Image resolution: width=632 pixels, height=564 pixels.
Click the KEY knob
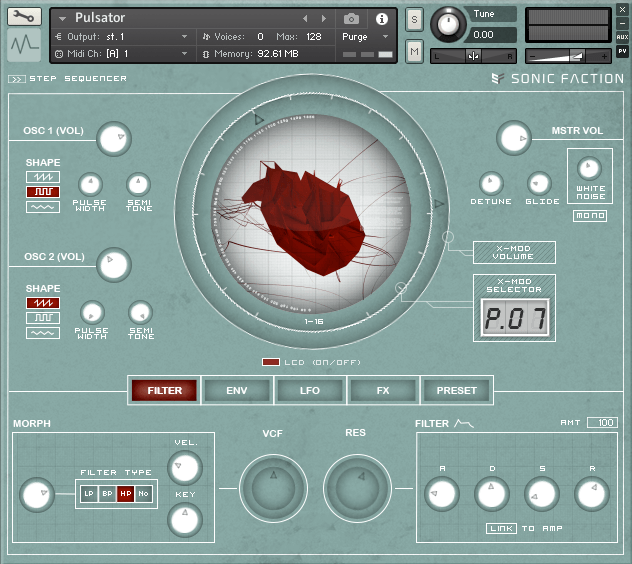[x=185, y=520]
